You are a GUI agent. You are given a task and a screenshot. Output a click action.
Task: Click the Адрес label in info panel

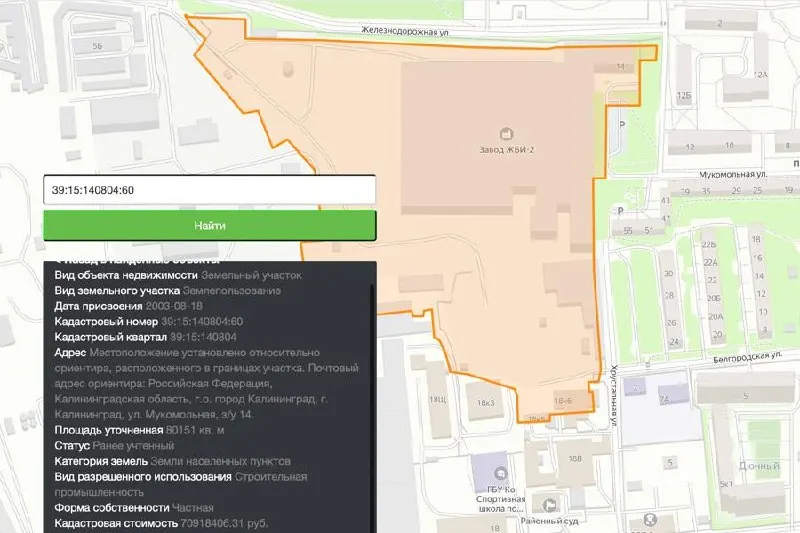[x=70, y=352]
